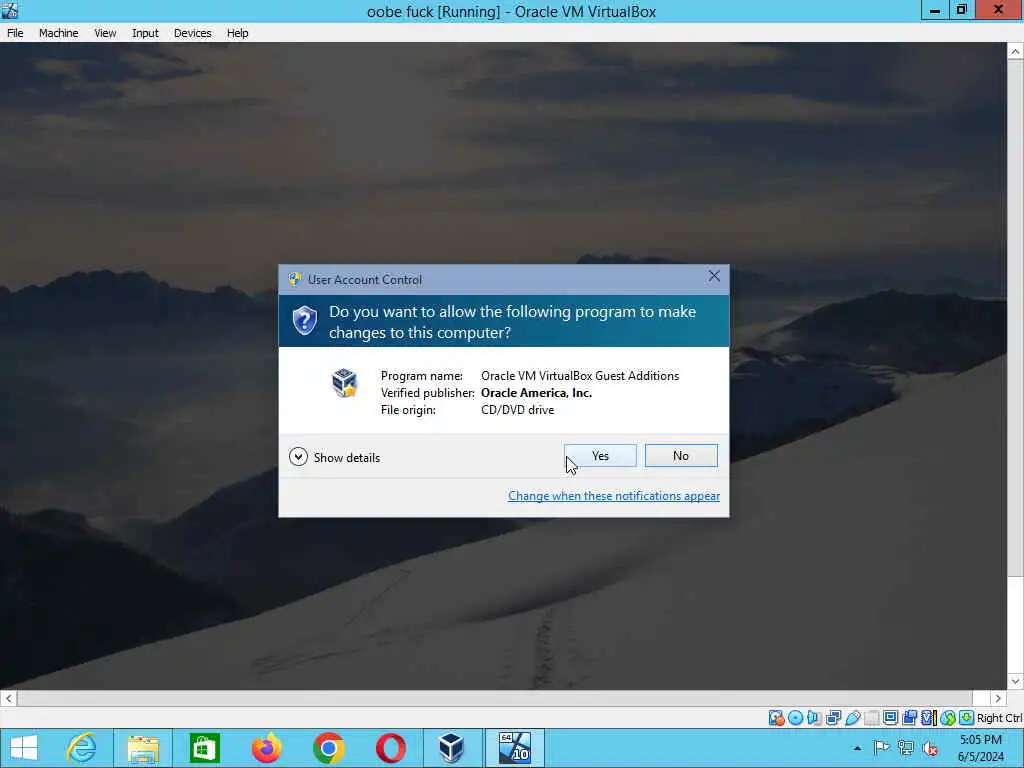1024x768 pixels.
Task: Open the Devices menu
Action: point(193,33)
